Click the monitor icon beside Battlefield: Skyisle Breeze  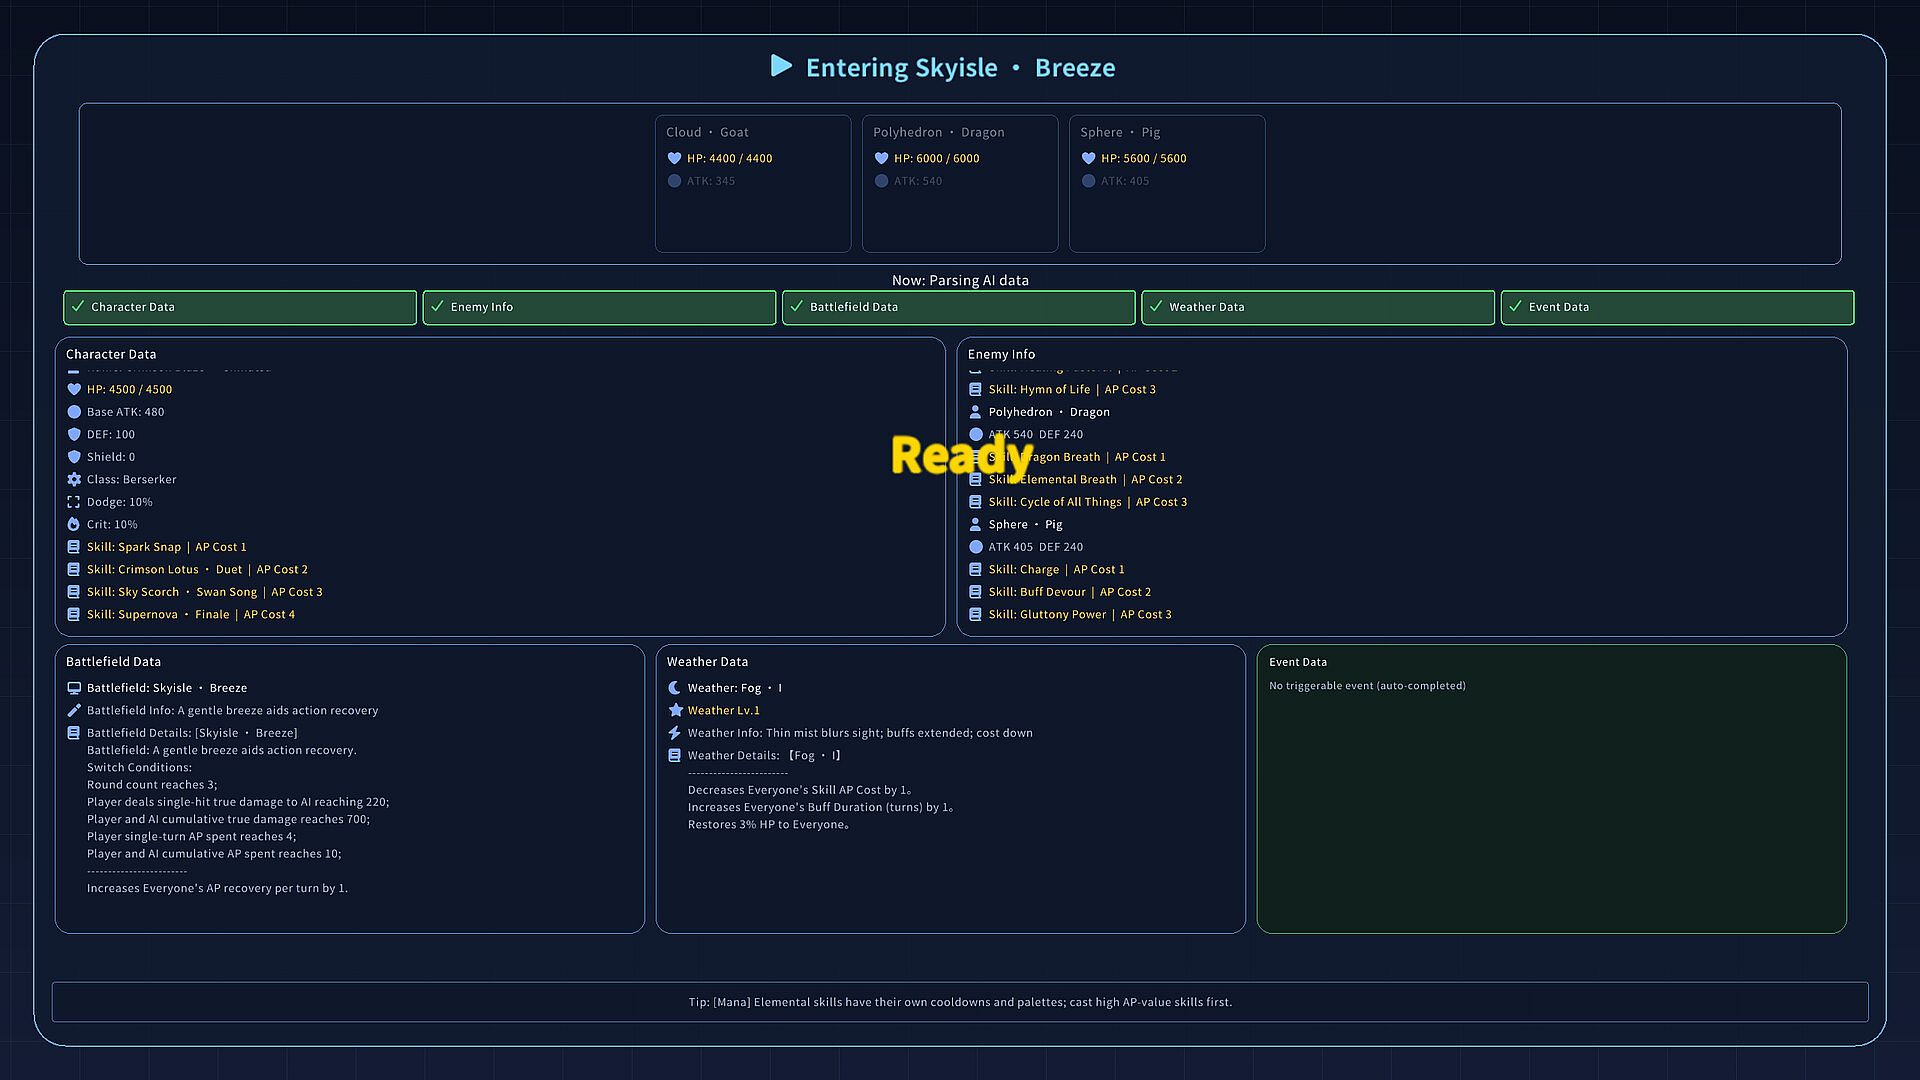74,688
